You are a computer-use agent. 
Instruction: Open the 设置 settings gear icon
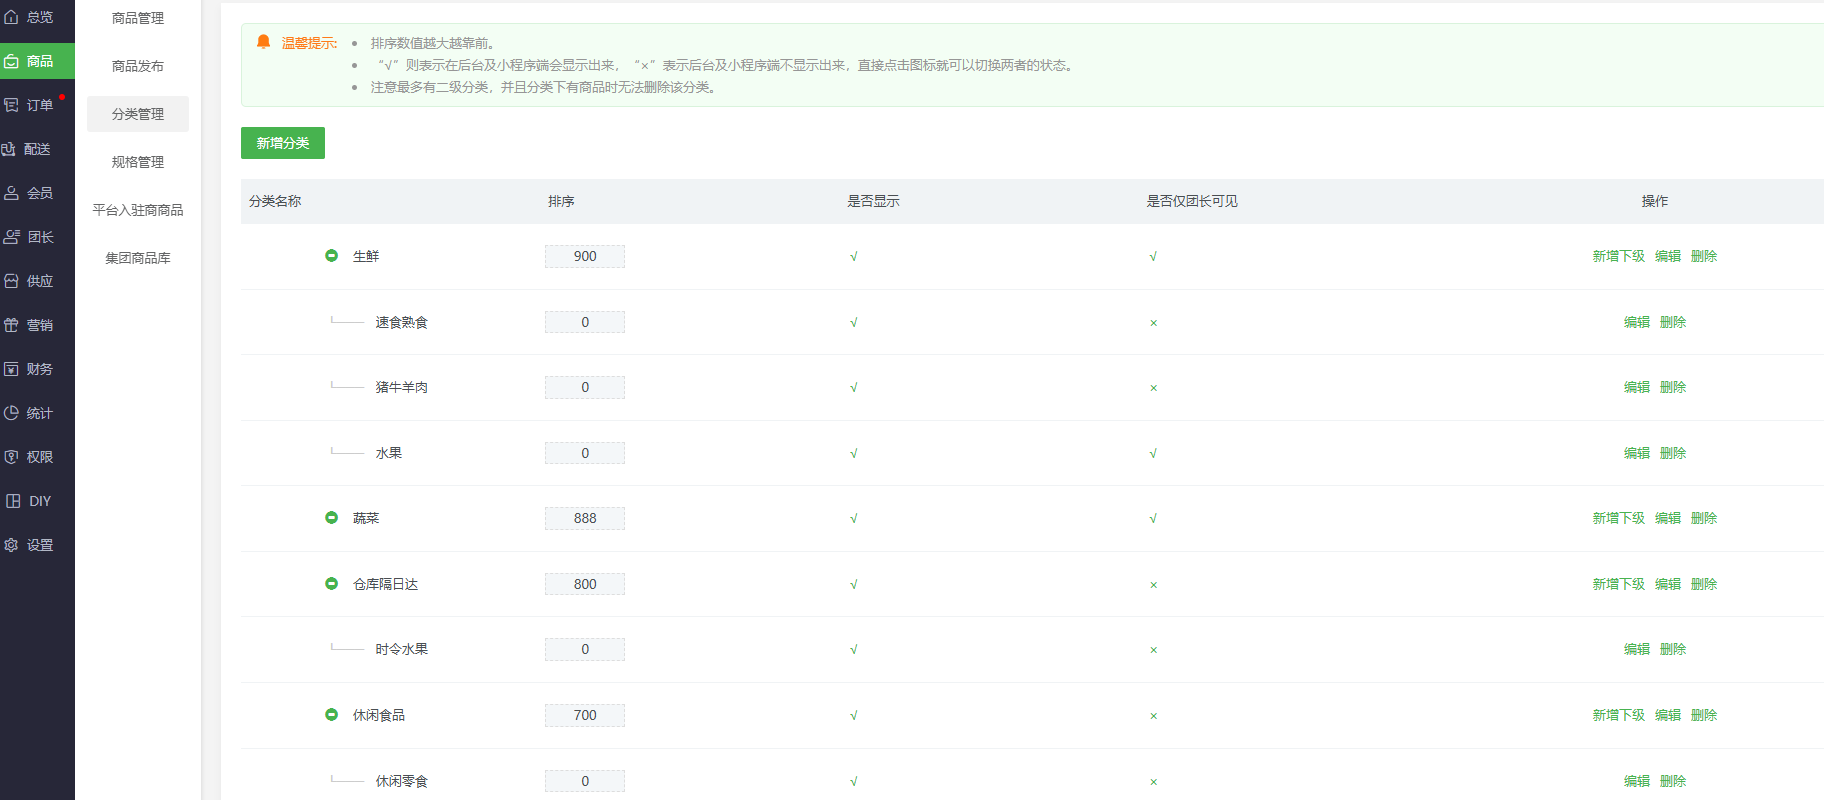pyautogui.click(x=11, y=545)
